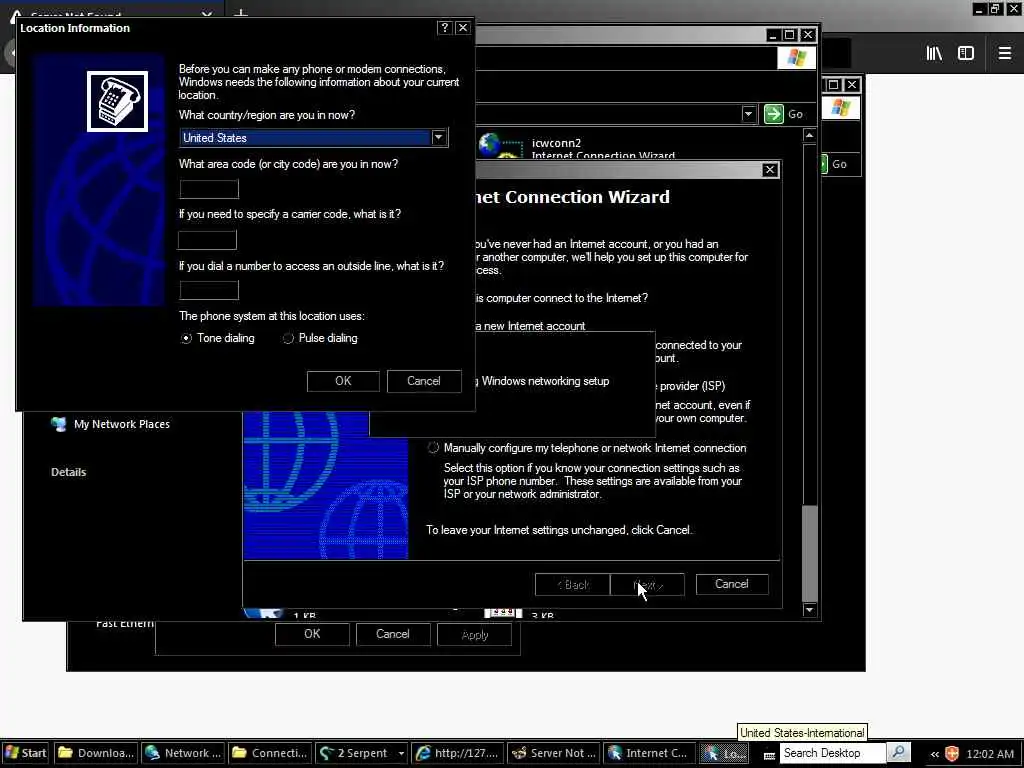The image size is (1024, 768).
Task: Open the Firefox hamburger menu
Action: (1004, 54)
